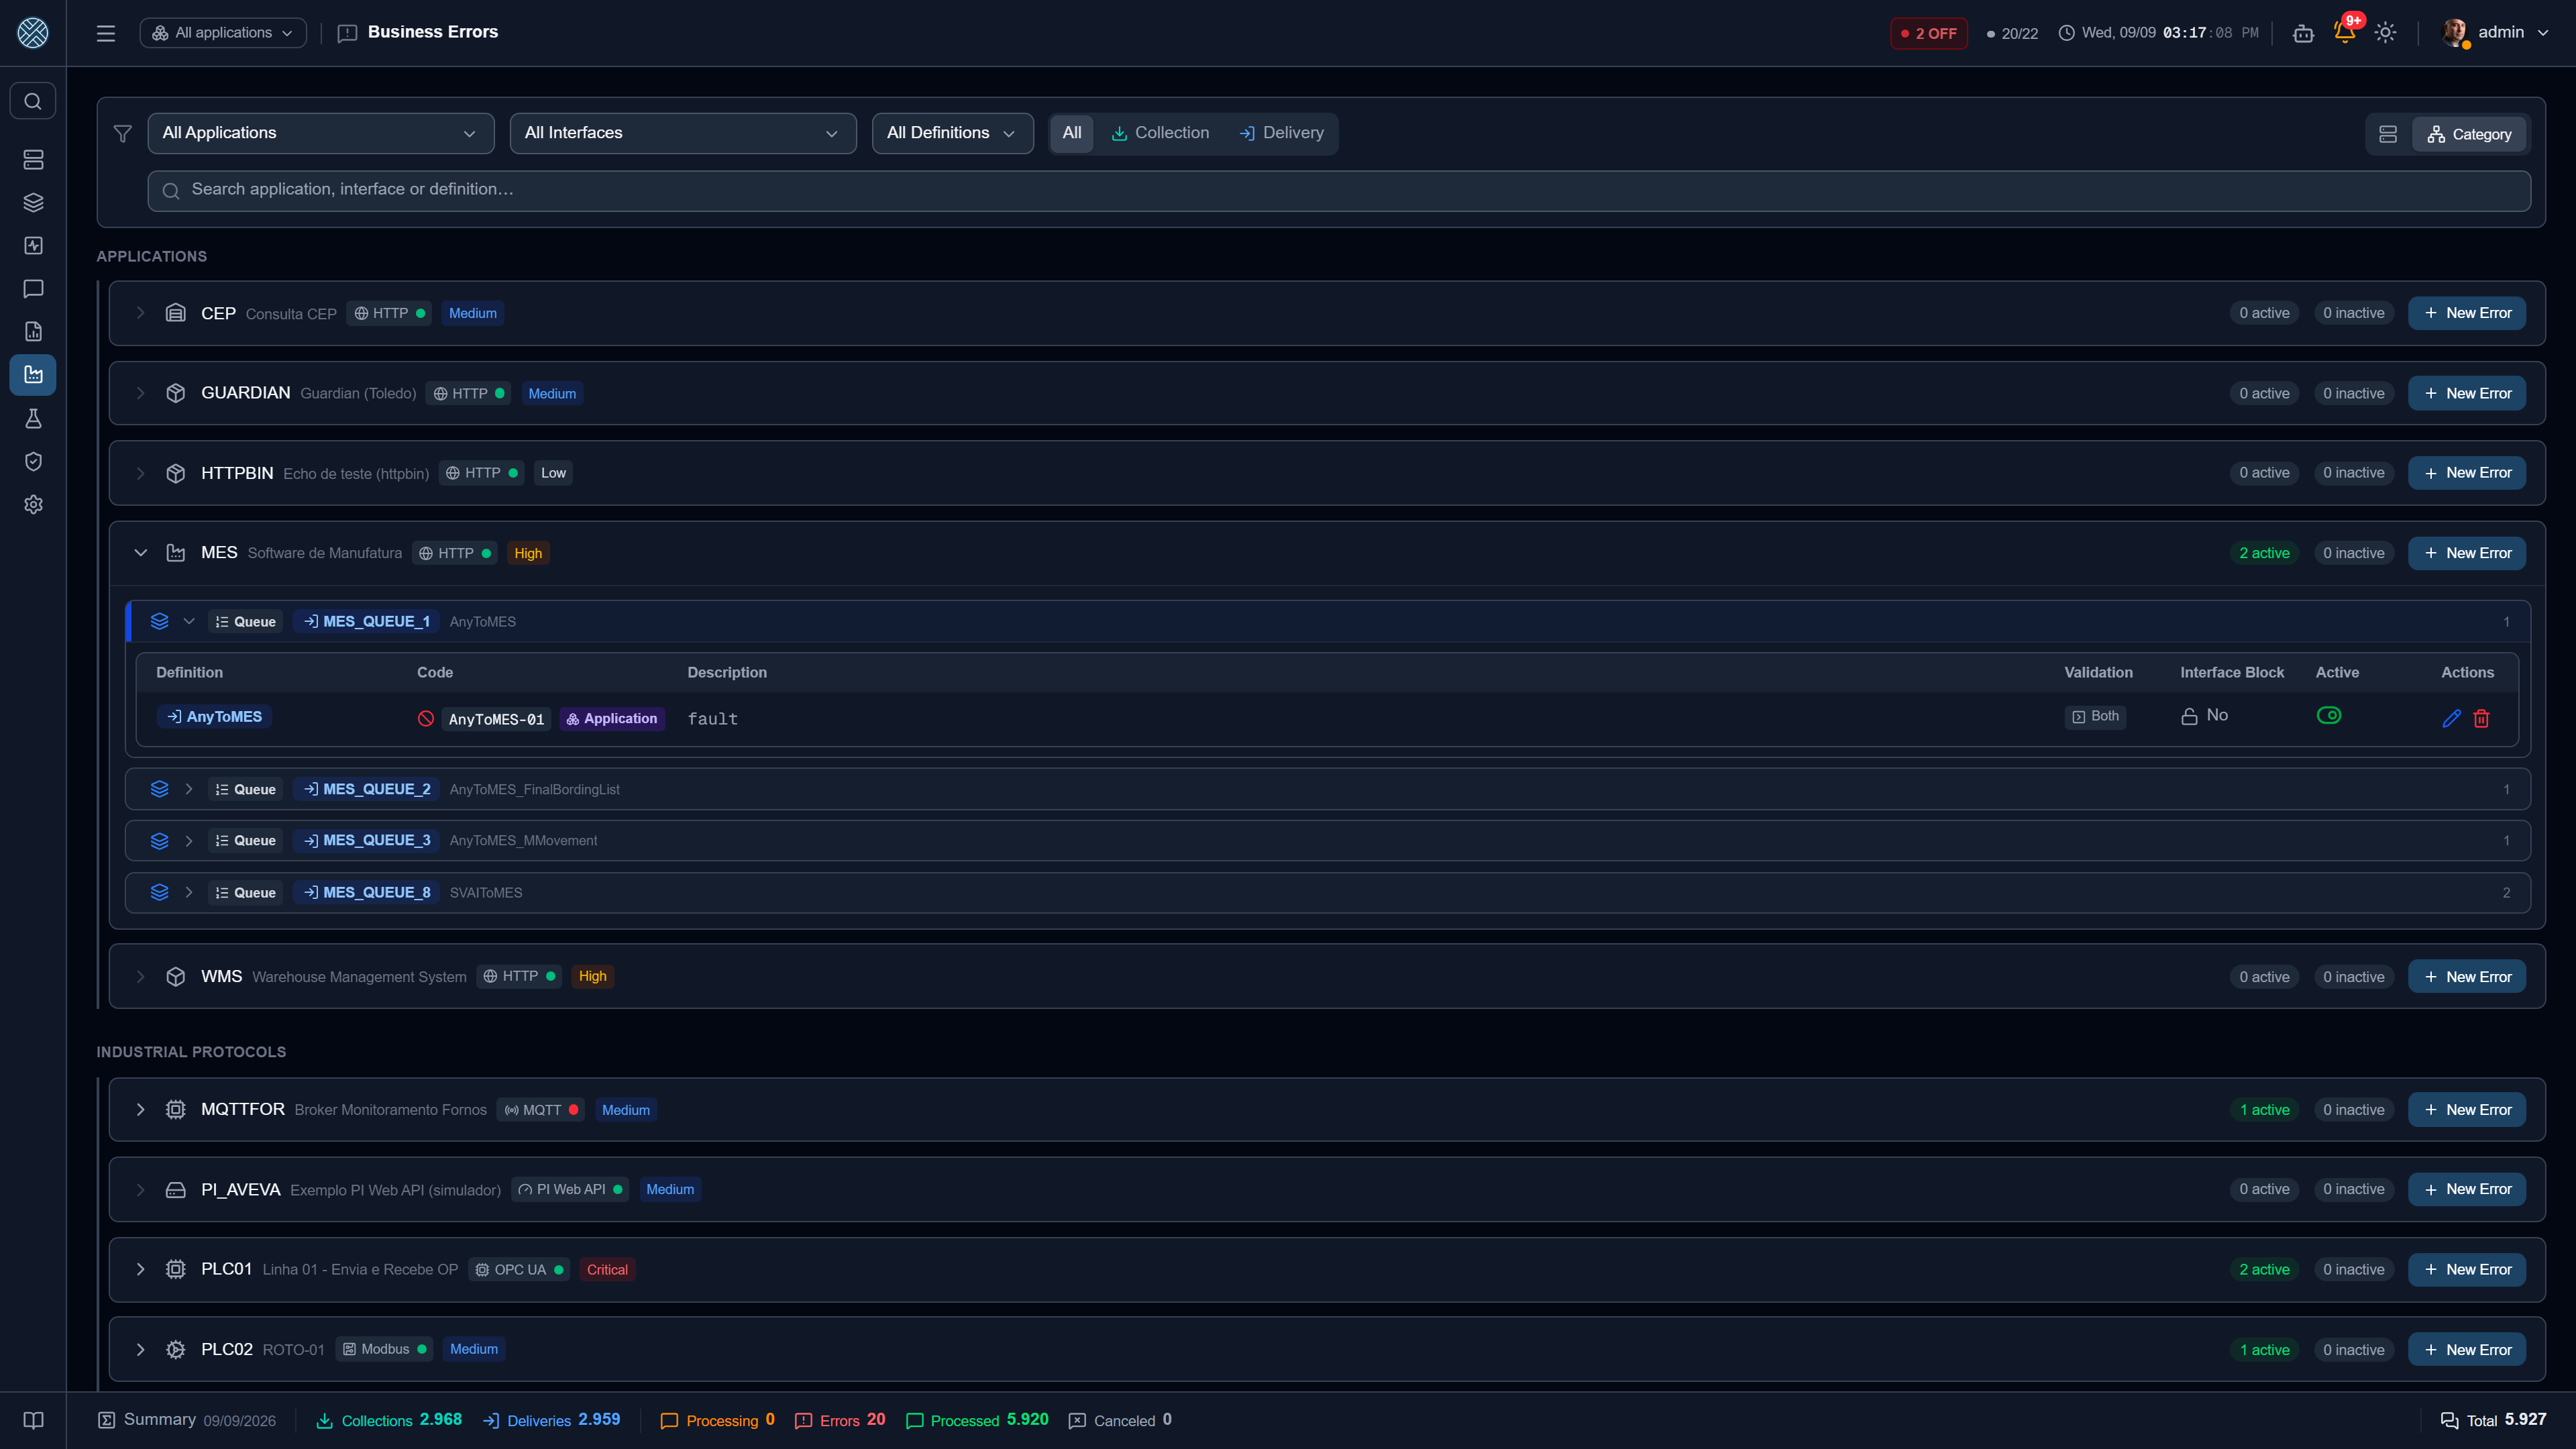Delete the AnyToMES-01 error with the trash icon

(x=2482, y=718)
